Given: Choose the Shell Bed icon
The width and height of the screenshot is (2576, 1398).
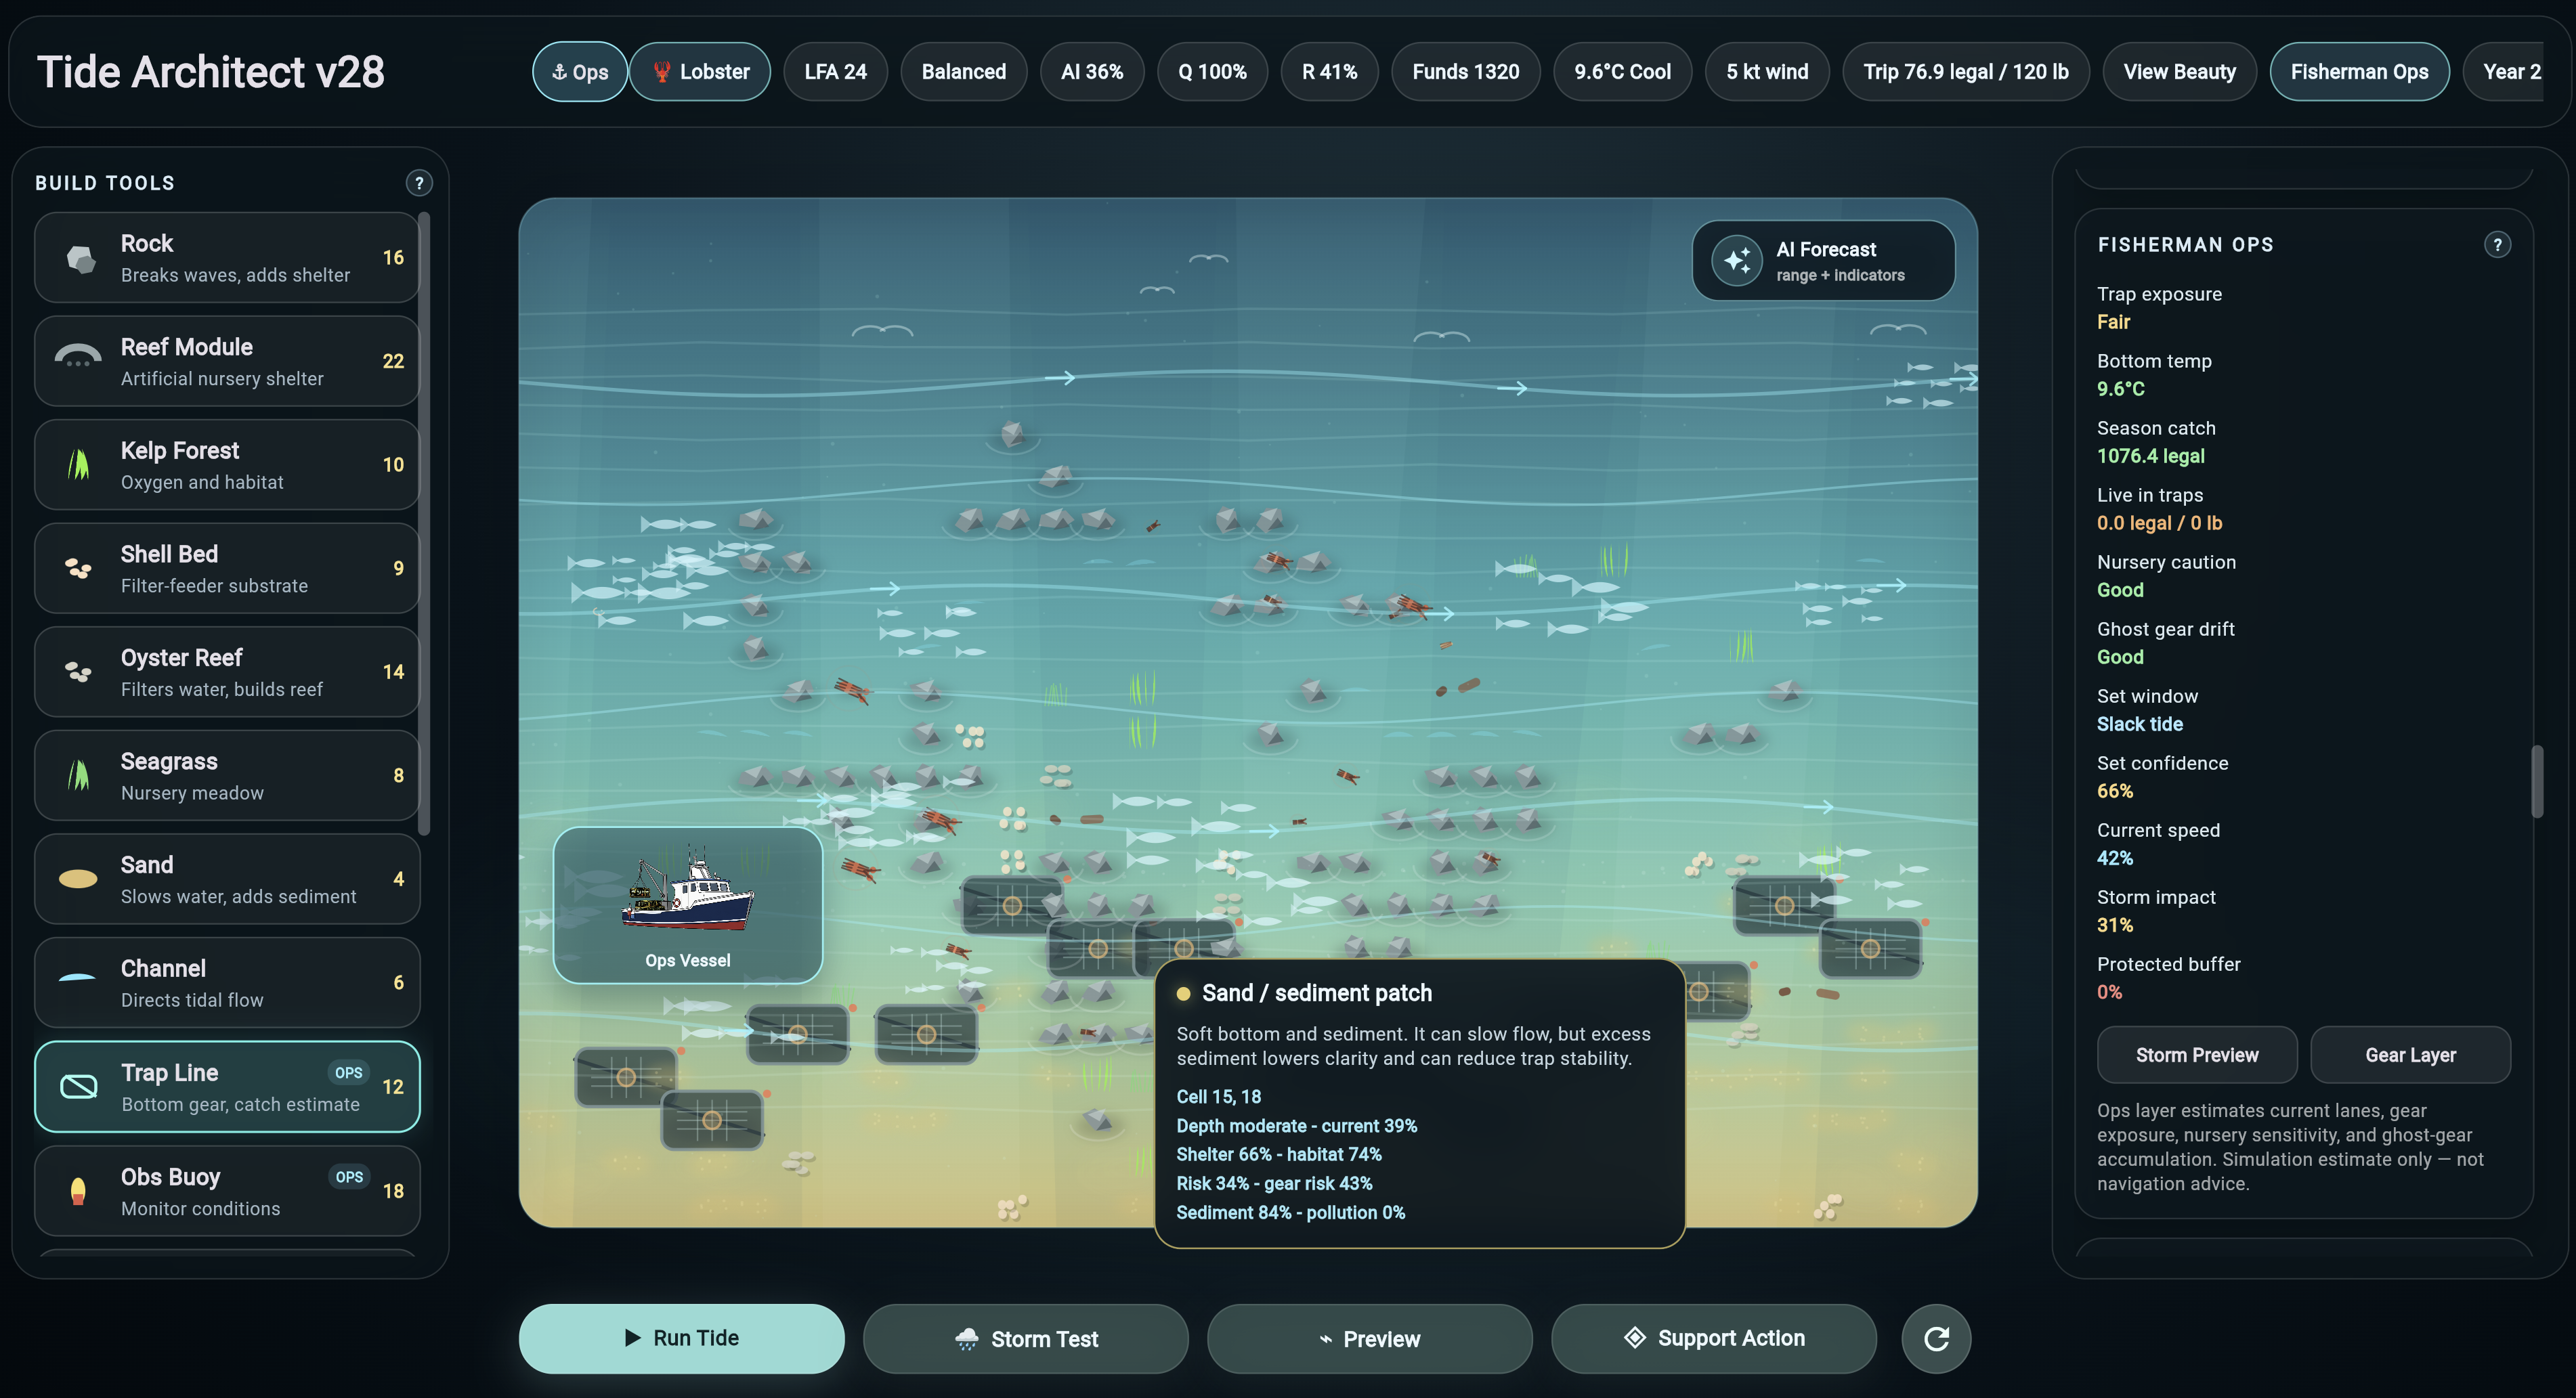Looking at the screenshot, I should [x=78, y=568].
